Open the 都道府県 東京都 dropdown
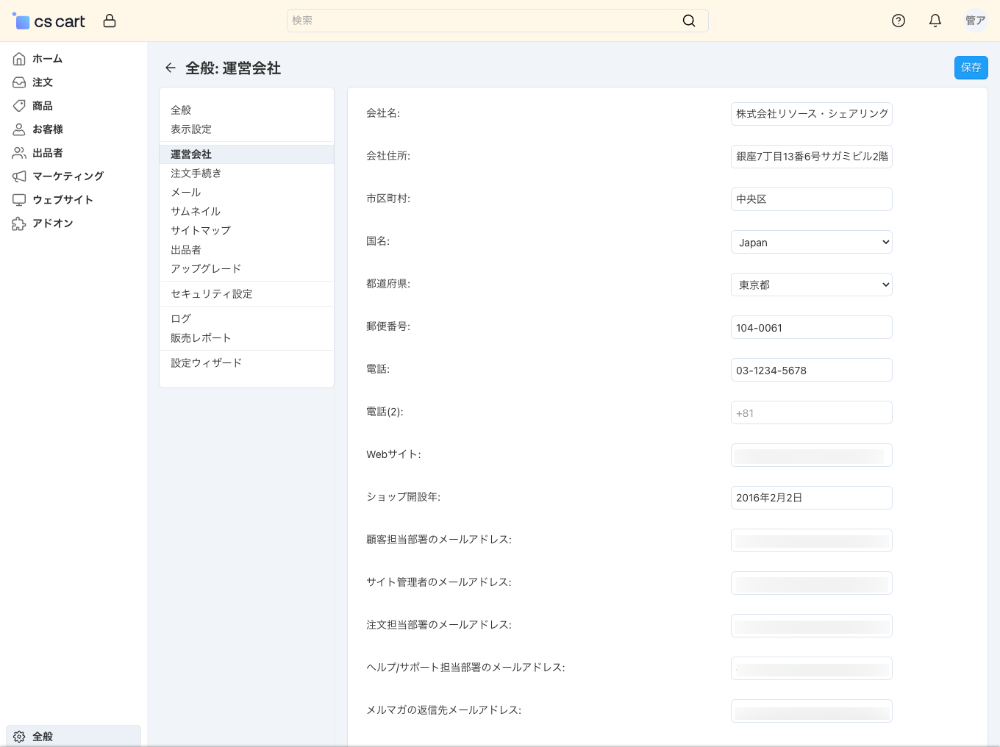This screenshot has height=747, width=1000. tap(811, 285)
